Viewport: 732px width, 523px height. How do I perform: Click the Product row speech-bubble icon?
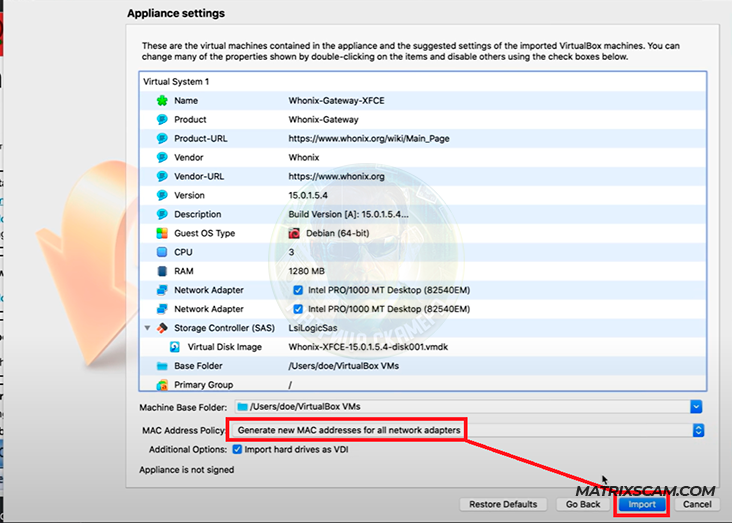162,120
